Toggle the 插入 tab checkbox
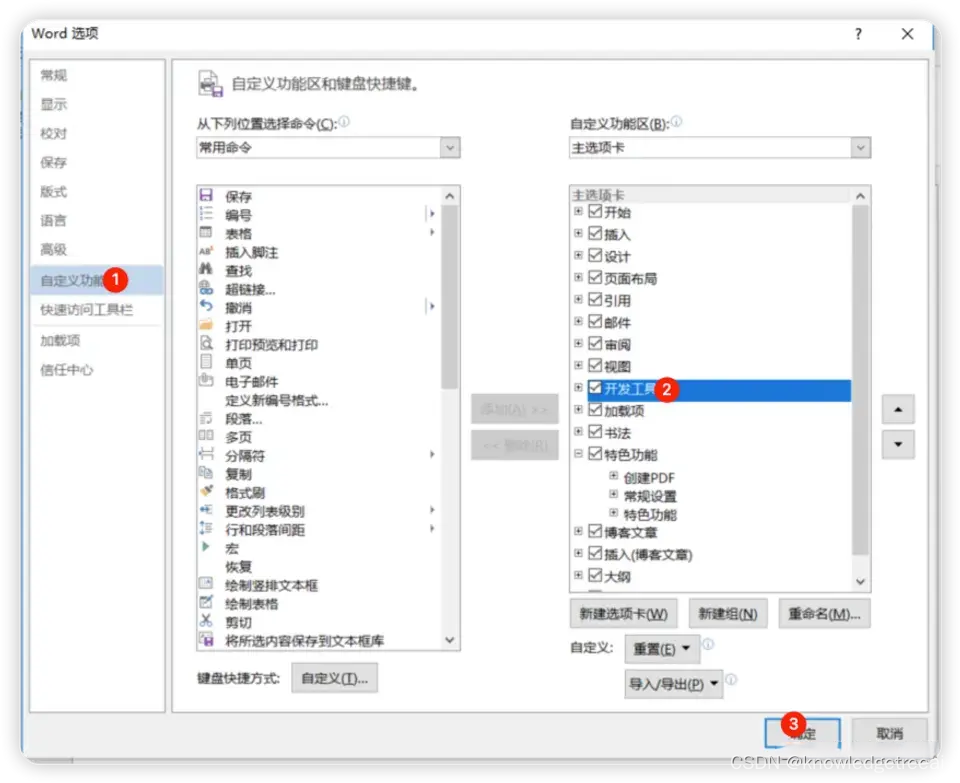The image size is (960, 783). coord(595,233)
